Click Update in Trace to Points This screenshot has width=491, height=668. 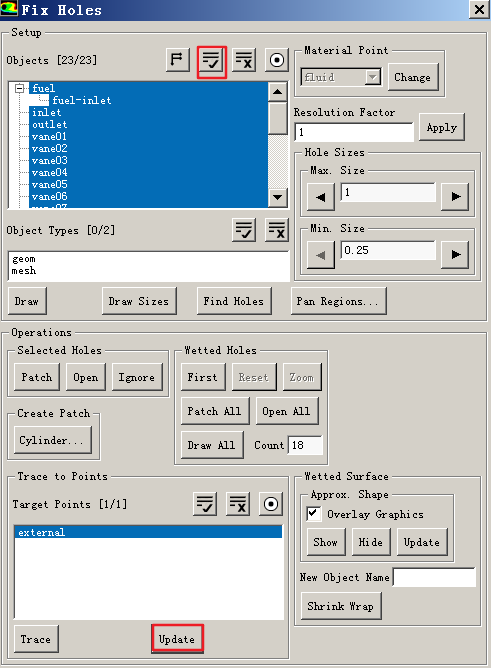177,639
